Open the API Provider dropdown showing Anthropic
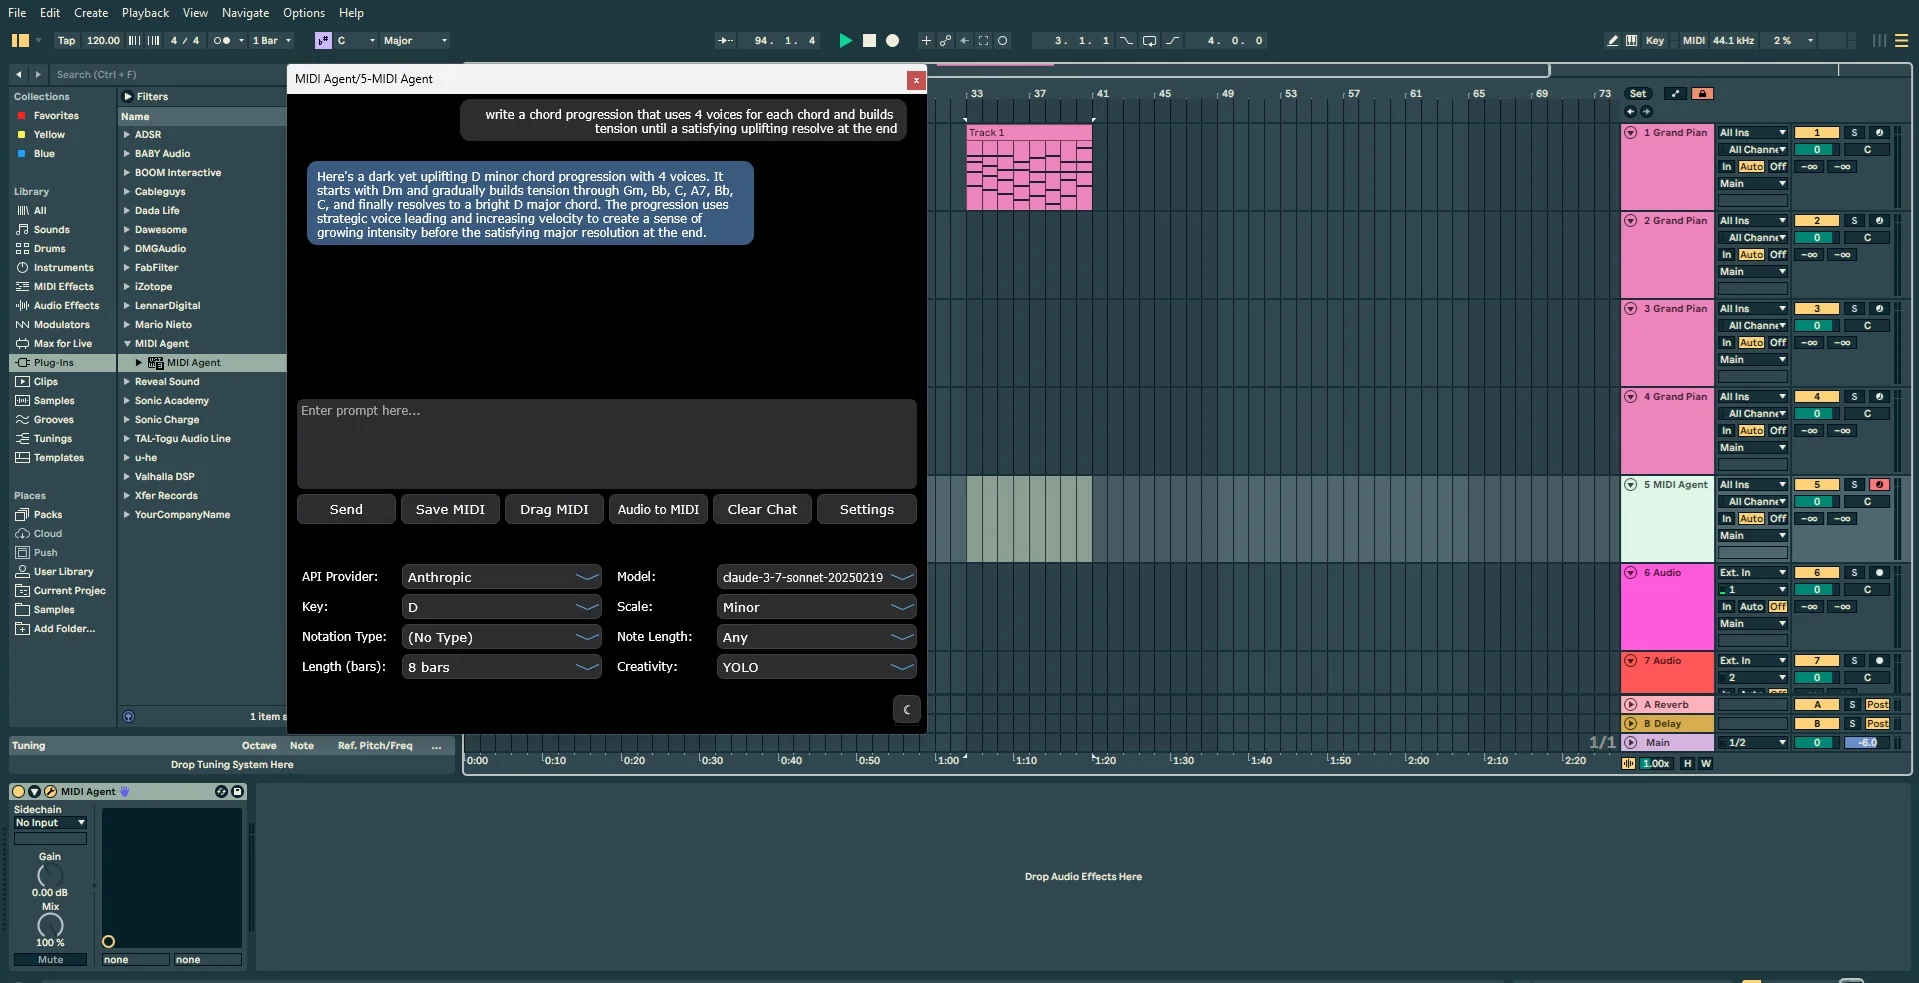 (x=501, y=576)
